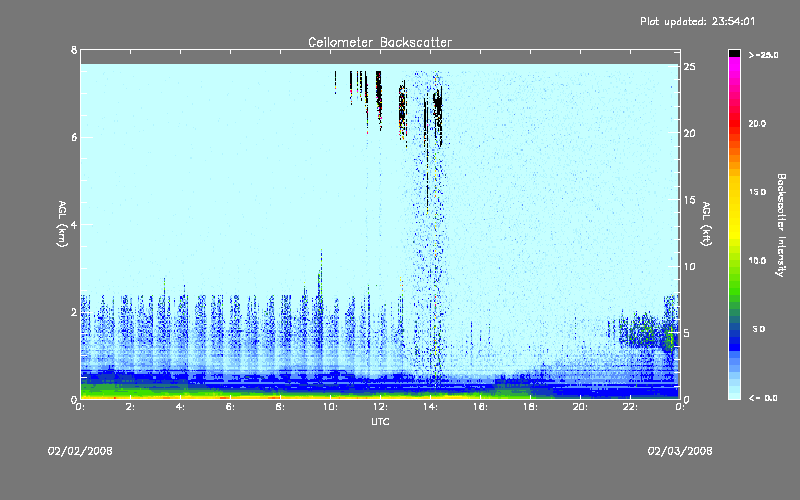Click the 25 tick on the kft axis
Viewport: 800px width, 500px height.
(689, 67)
